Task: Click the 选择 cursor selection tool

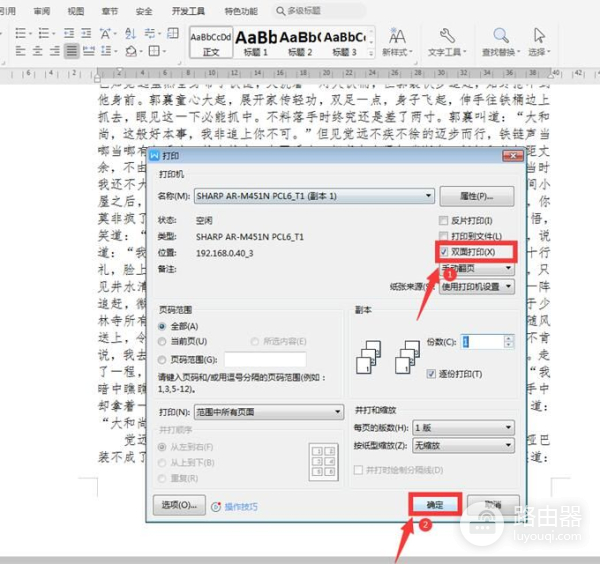Action: tap(539, 42)
